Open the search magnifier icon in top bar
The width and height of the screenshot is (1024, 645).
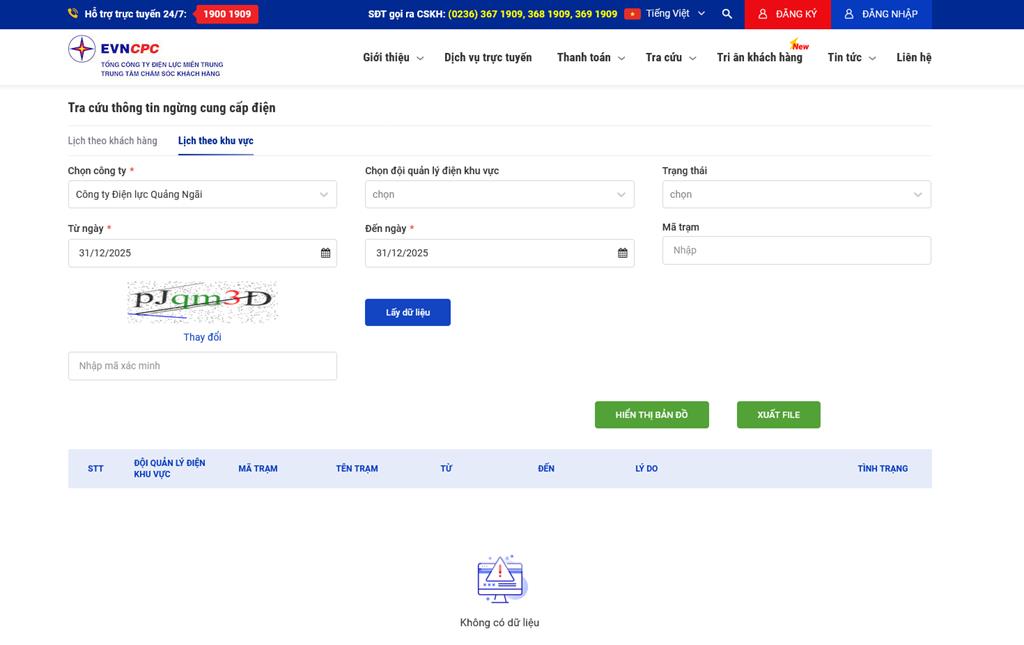pos(727,14)
